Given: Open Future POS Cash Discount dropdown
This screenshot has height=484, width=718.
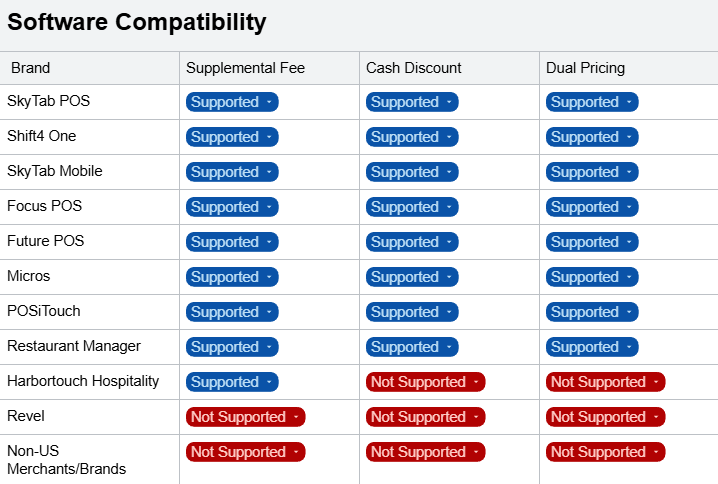Looking at the screenshot, I should (412, 242).
